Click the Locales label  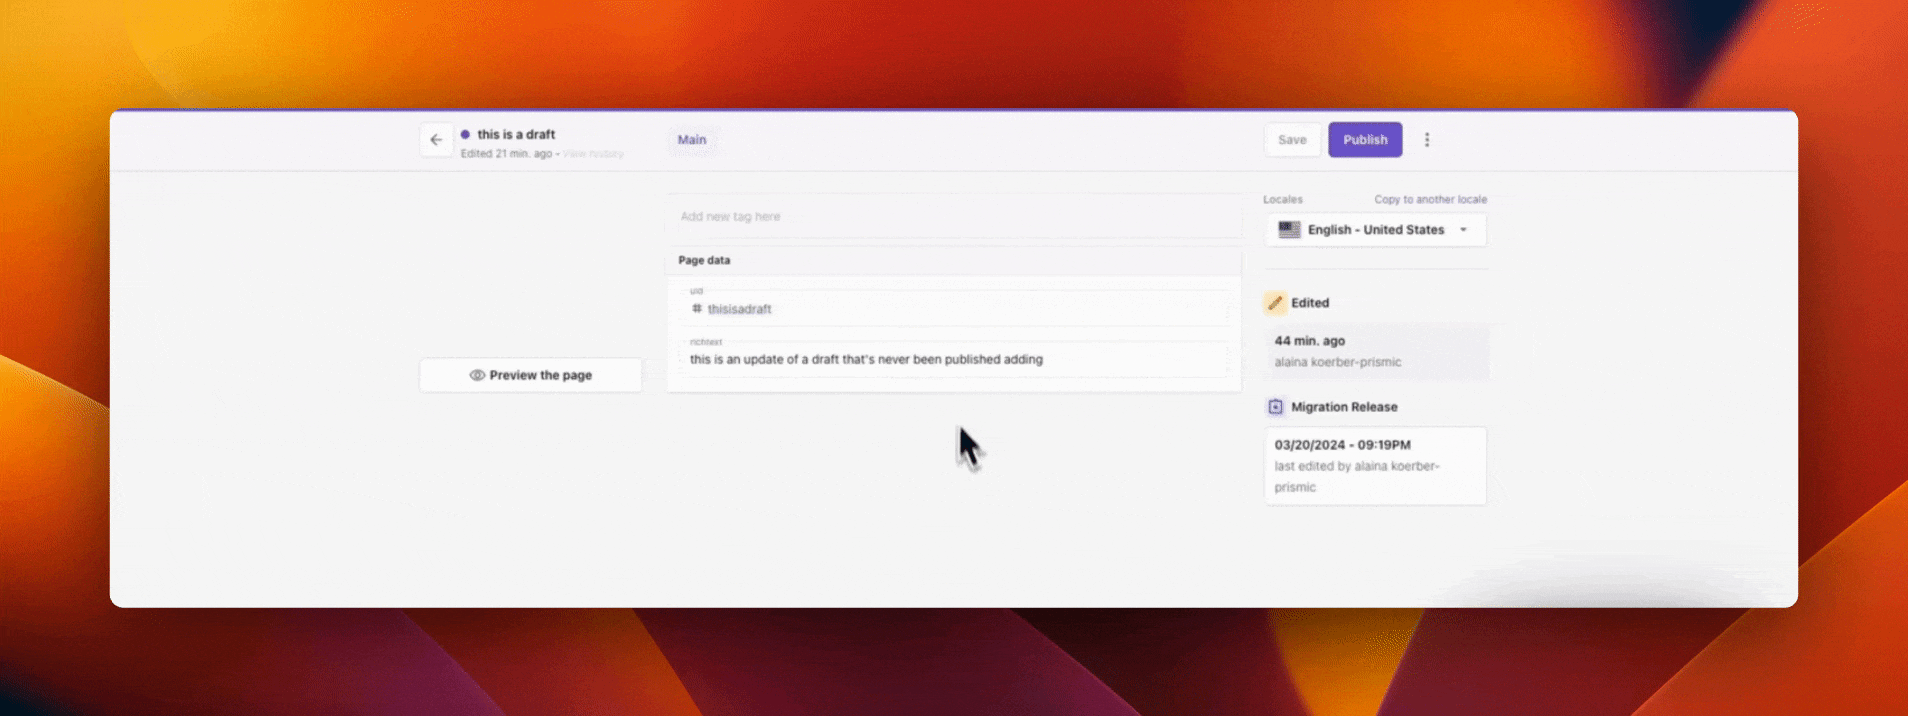[x=1283, y=199]
